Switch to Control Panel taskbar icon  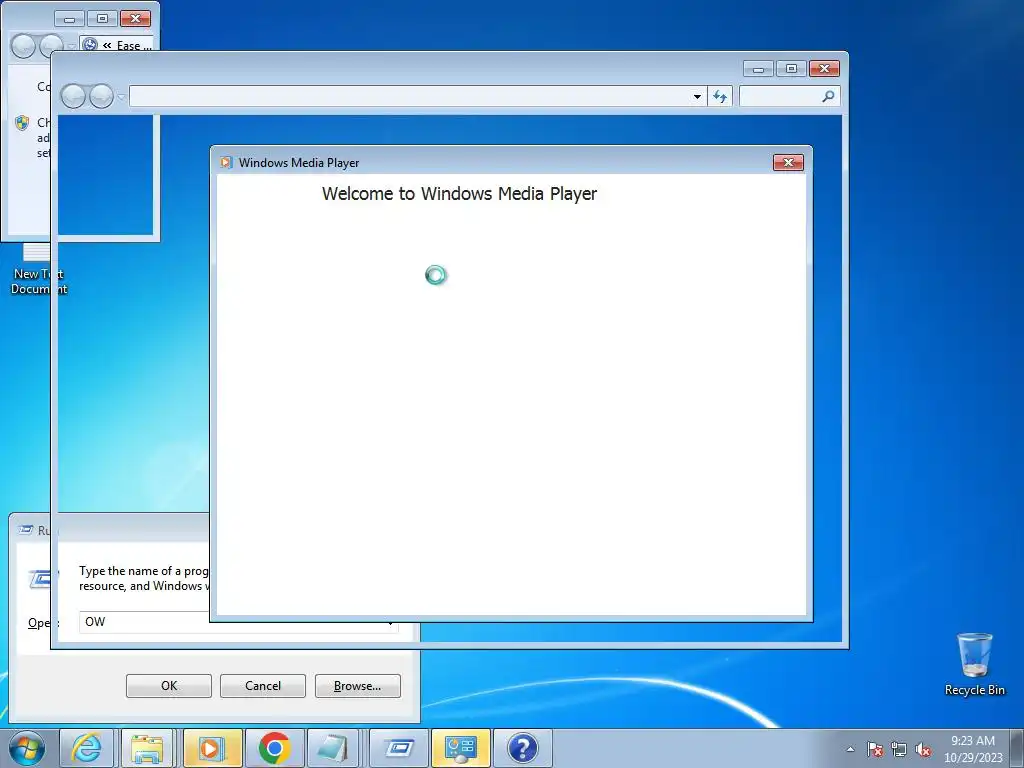click(x=460, y=748)
